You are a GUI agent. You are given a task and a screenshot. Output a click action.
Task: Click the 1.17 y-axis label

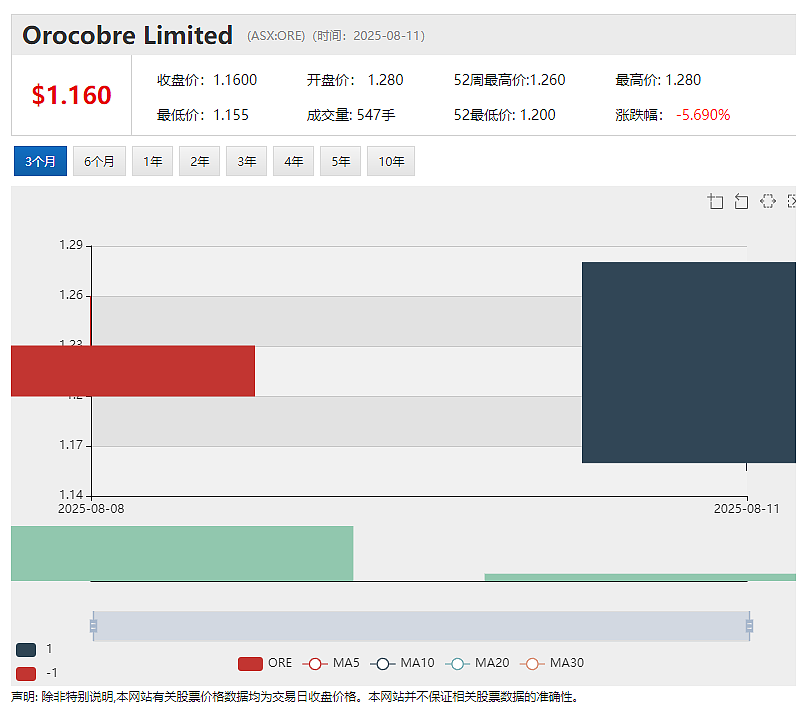tap(71, 445)
